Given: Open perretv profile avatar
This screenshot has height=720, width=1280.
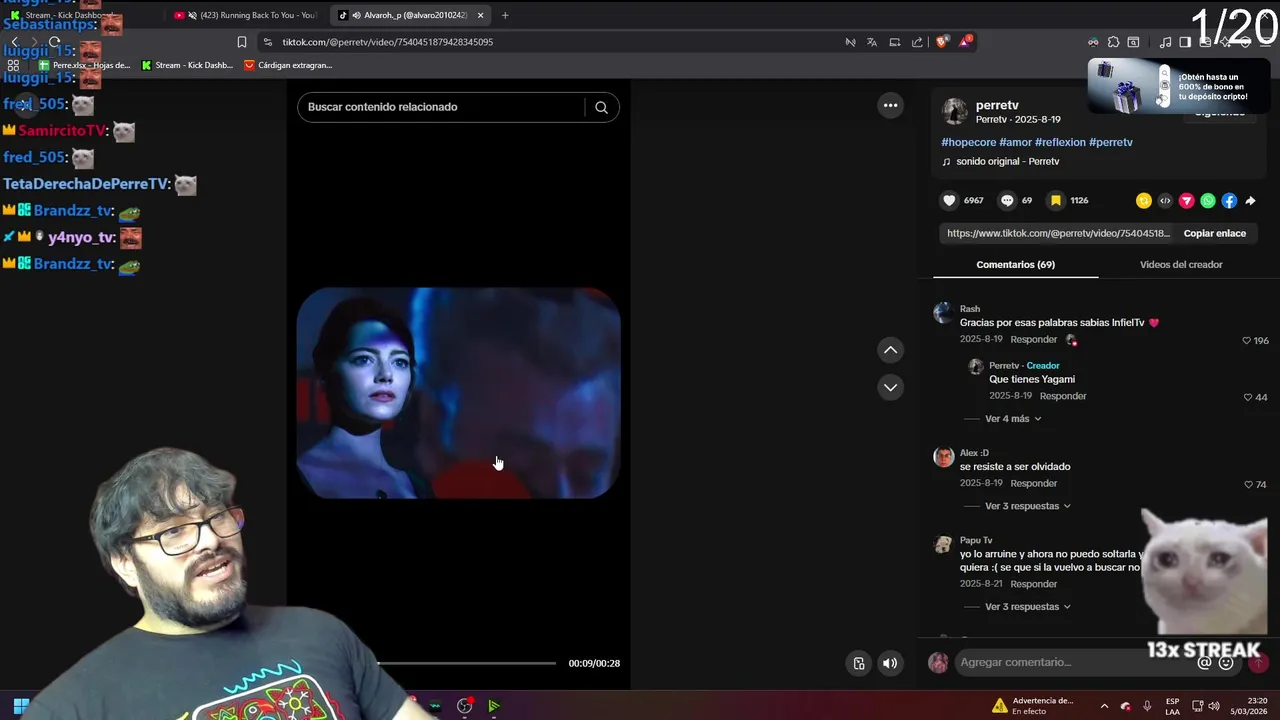Looking at the screenshot, I should [x=955, y=111].
